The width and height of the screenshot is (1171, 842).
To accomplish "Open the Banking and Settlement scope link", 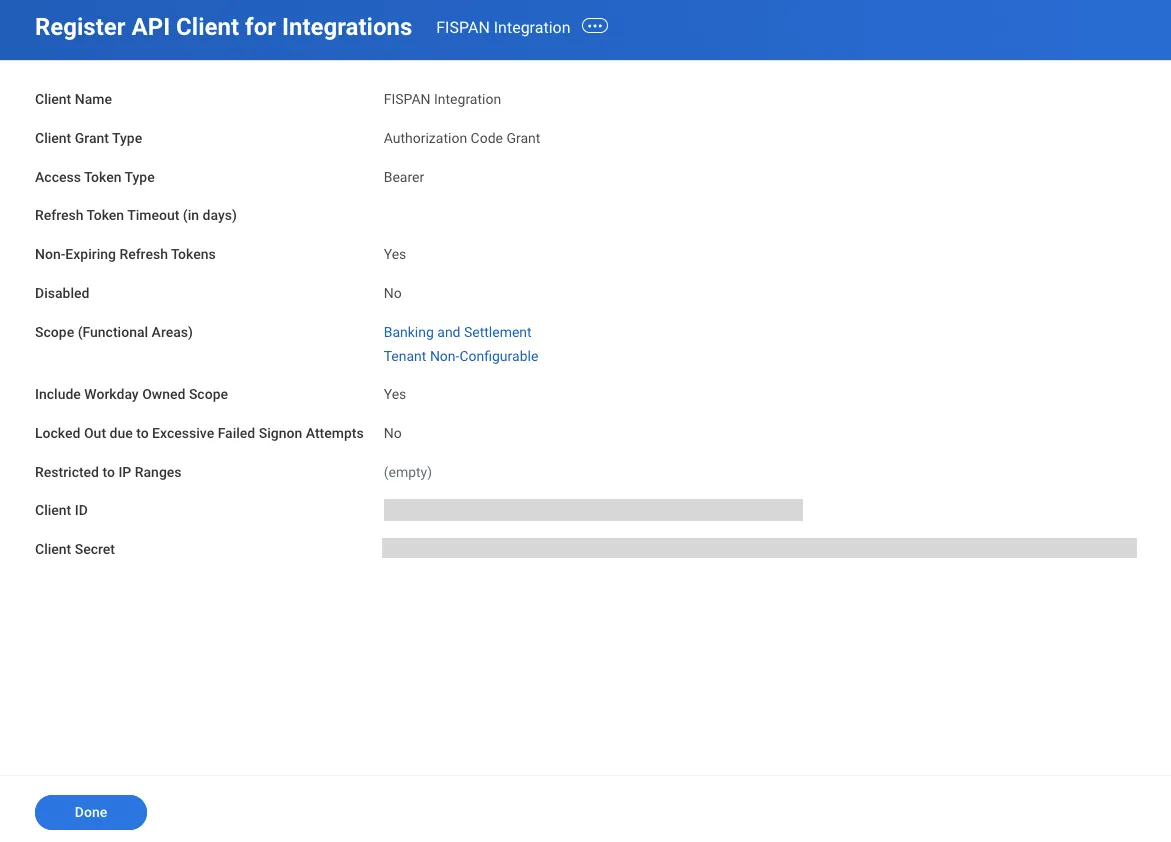I will click(457, 332).
